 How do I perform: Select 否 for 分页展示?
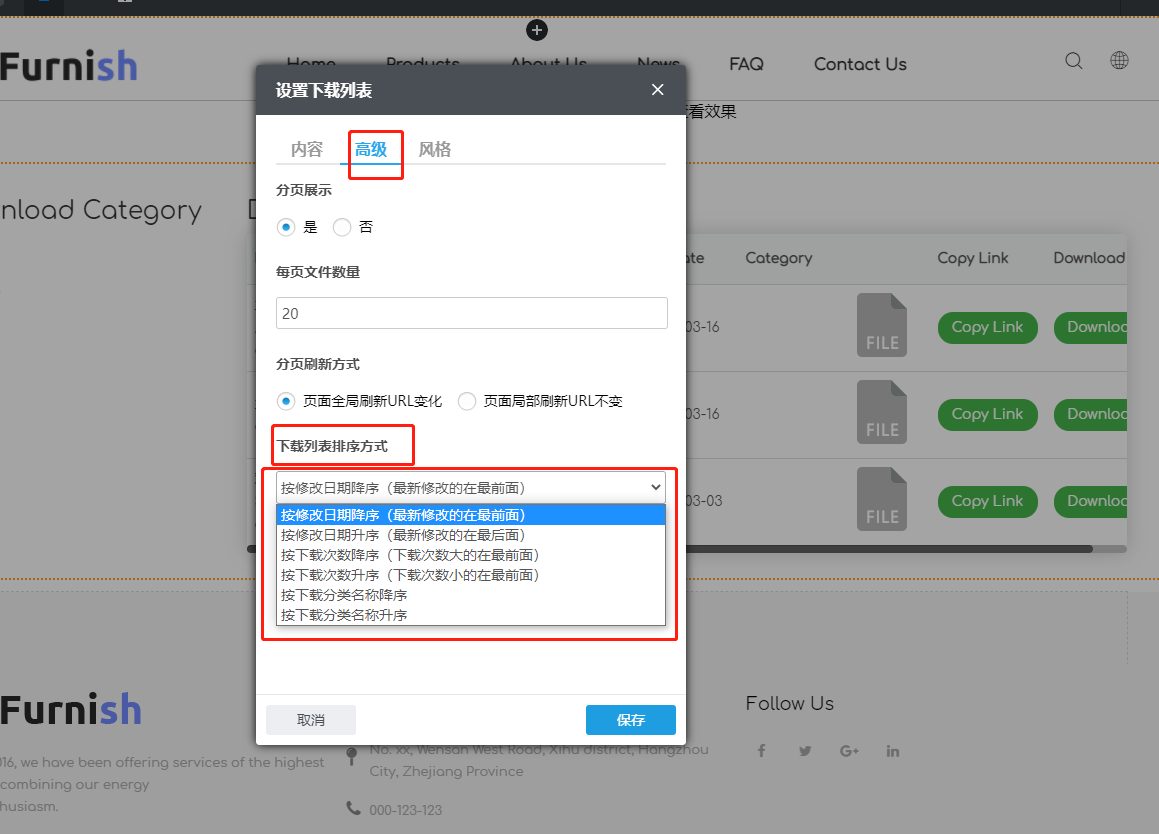coord(341,227)
